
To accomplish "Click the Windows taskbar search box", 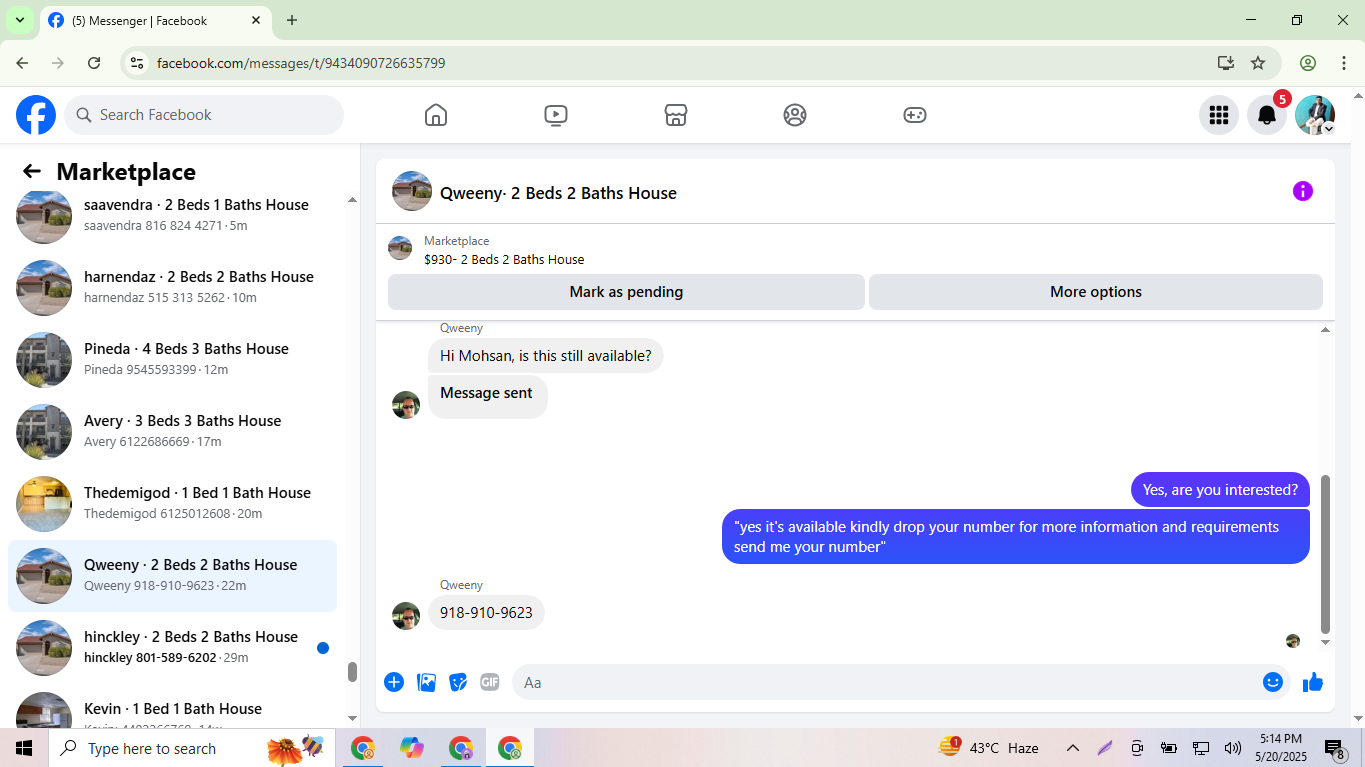I will pyautogui.click(x=190, y=748).
